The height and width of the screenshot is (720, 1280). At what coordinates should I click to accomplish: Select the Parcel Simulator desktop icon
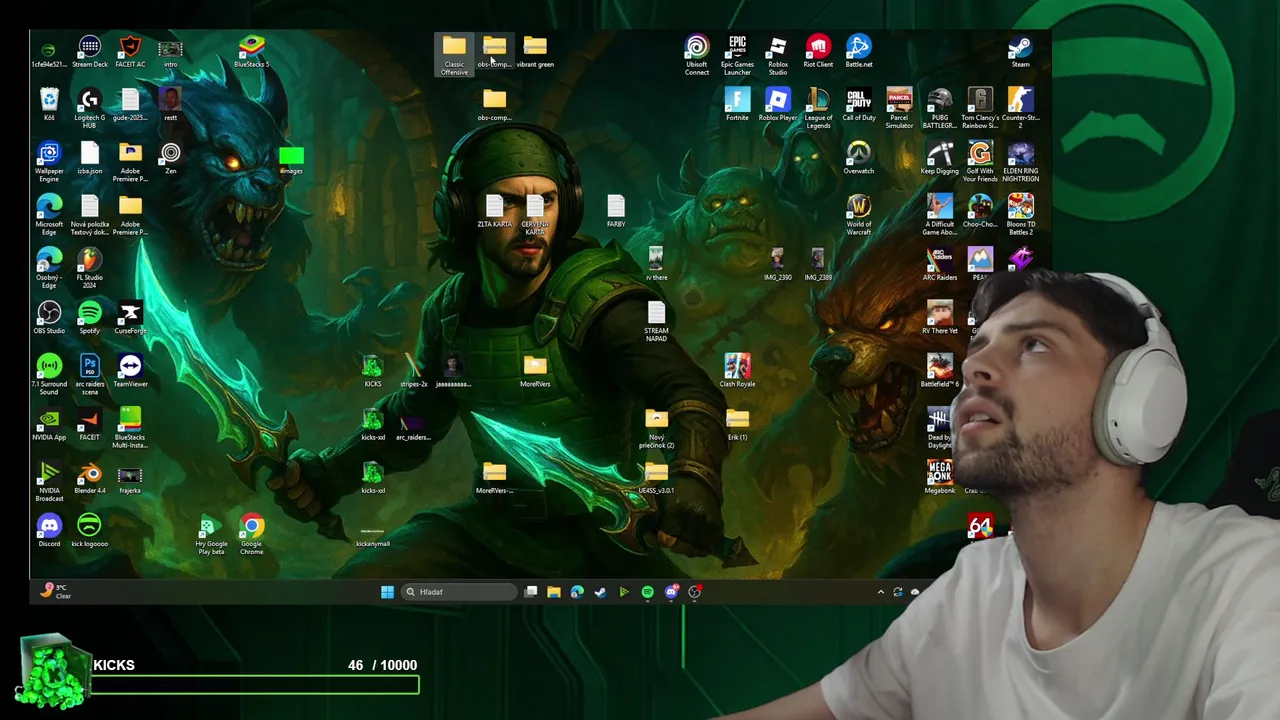pos(899,109)
